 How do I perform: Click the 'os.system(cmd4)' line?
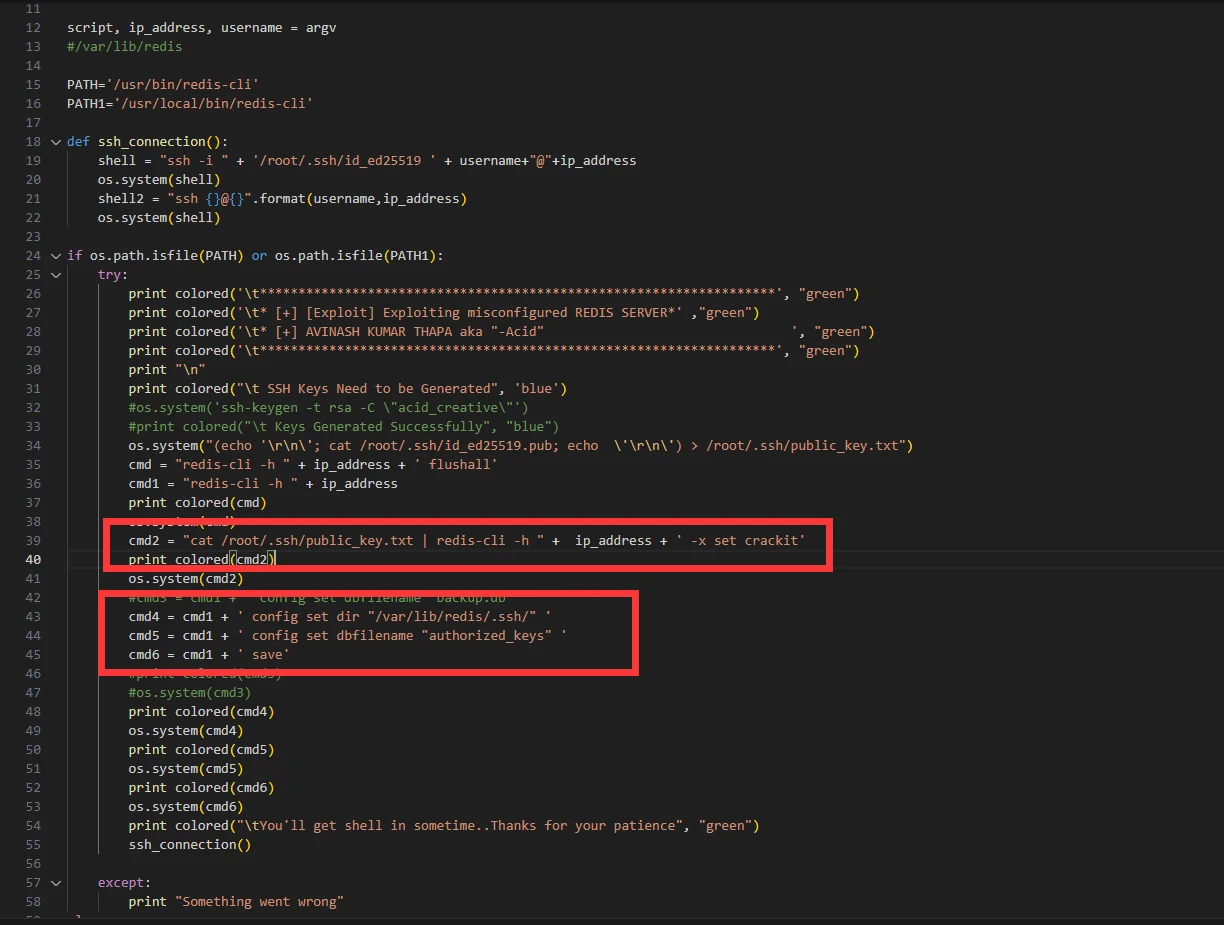[x=186, y=730]
